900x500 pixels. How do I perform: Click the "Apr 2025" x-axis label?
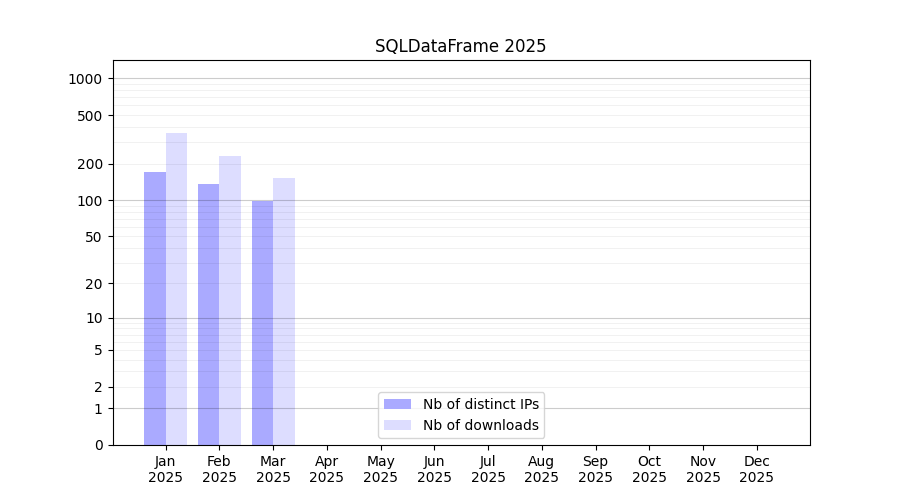click(x=327, y=469)
